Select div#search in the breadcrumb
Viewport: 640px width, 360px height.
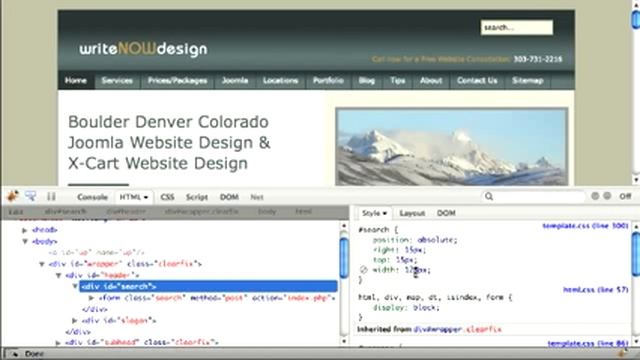[65, 212]
